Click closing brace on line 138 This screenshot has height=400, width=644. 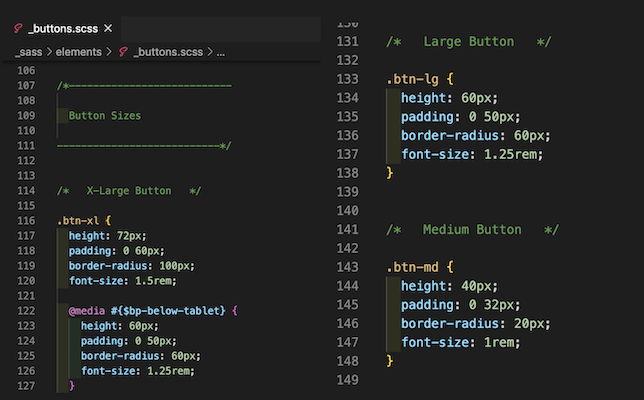pos(390,173)
